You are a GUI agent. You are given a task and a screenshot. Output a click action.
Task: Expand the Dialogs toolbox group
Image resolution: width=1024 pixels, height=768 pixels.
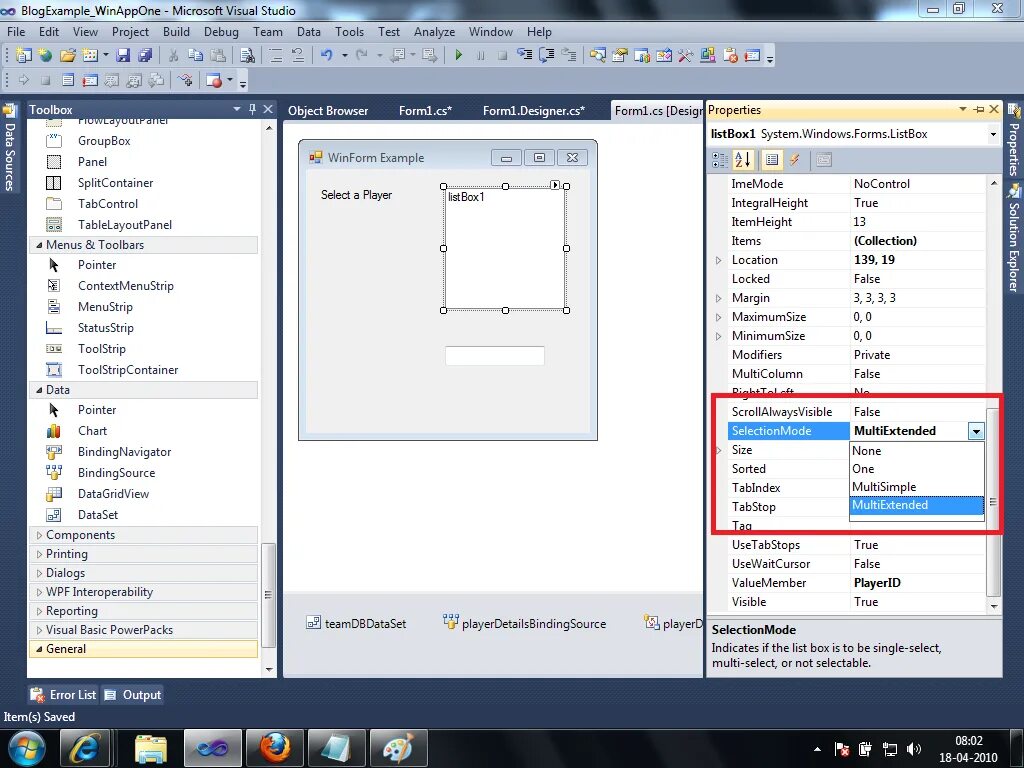(39, 573)
